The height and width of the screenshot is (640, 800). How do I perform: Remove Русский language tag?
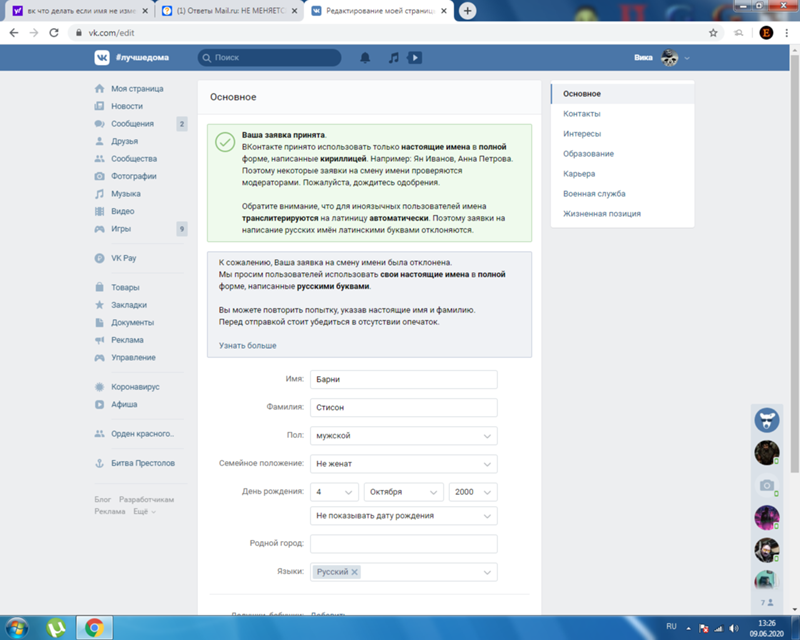[354, 572]
